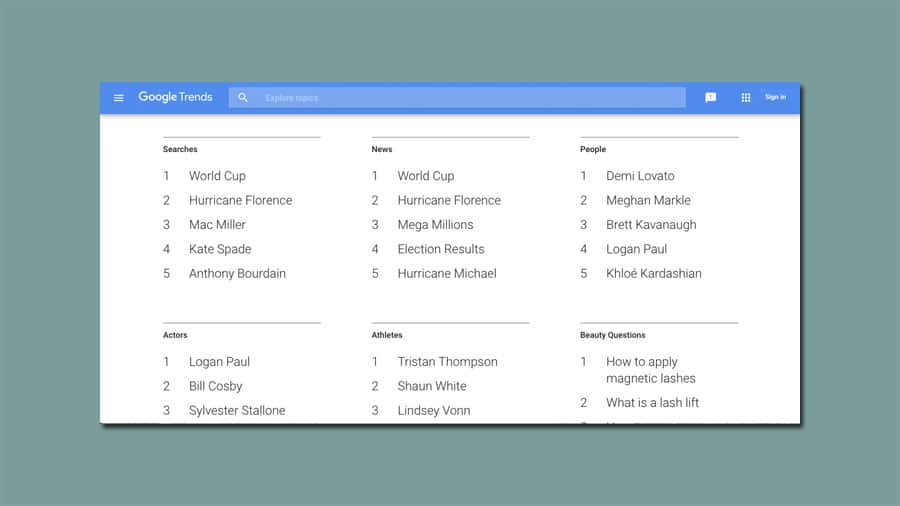Open the People category heading
This screenshot has height=506, width=900.
(x=593, y=149)
